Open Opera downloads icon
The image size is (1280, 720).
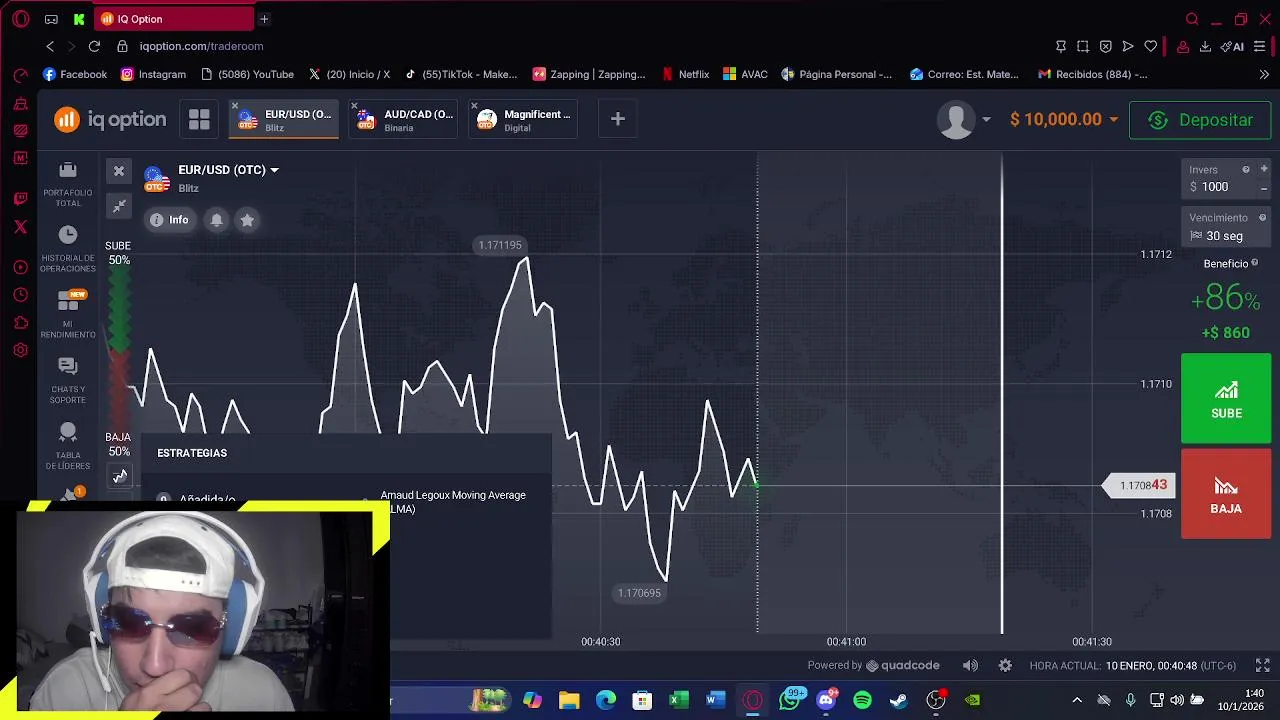(1205, 46)
